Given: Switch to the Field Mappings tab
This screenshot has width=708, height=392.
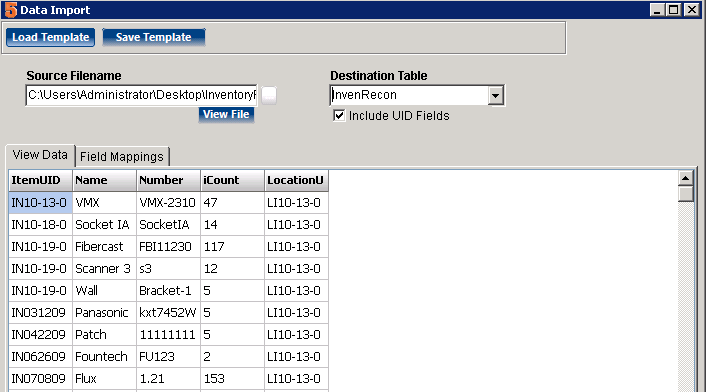Looking at the screenshot, I should (122, 157).
